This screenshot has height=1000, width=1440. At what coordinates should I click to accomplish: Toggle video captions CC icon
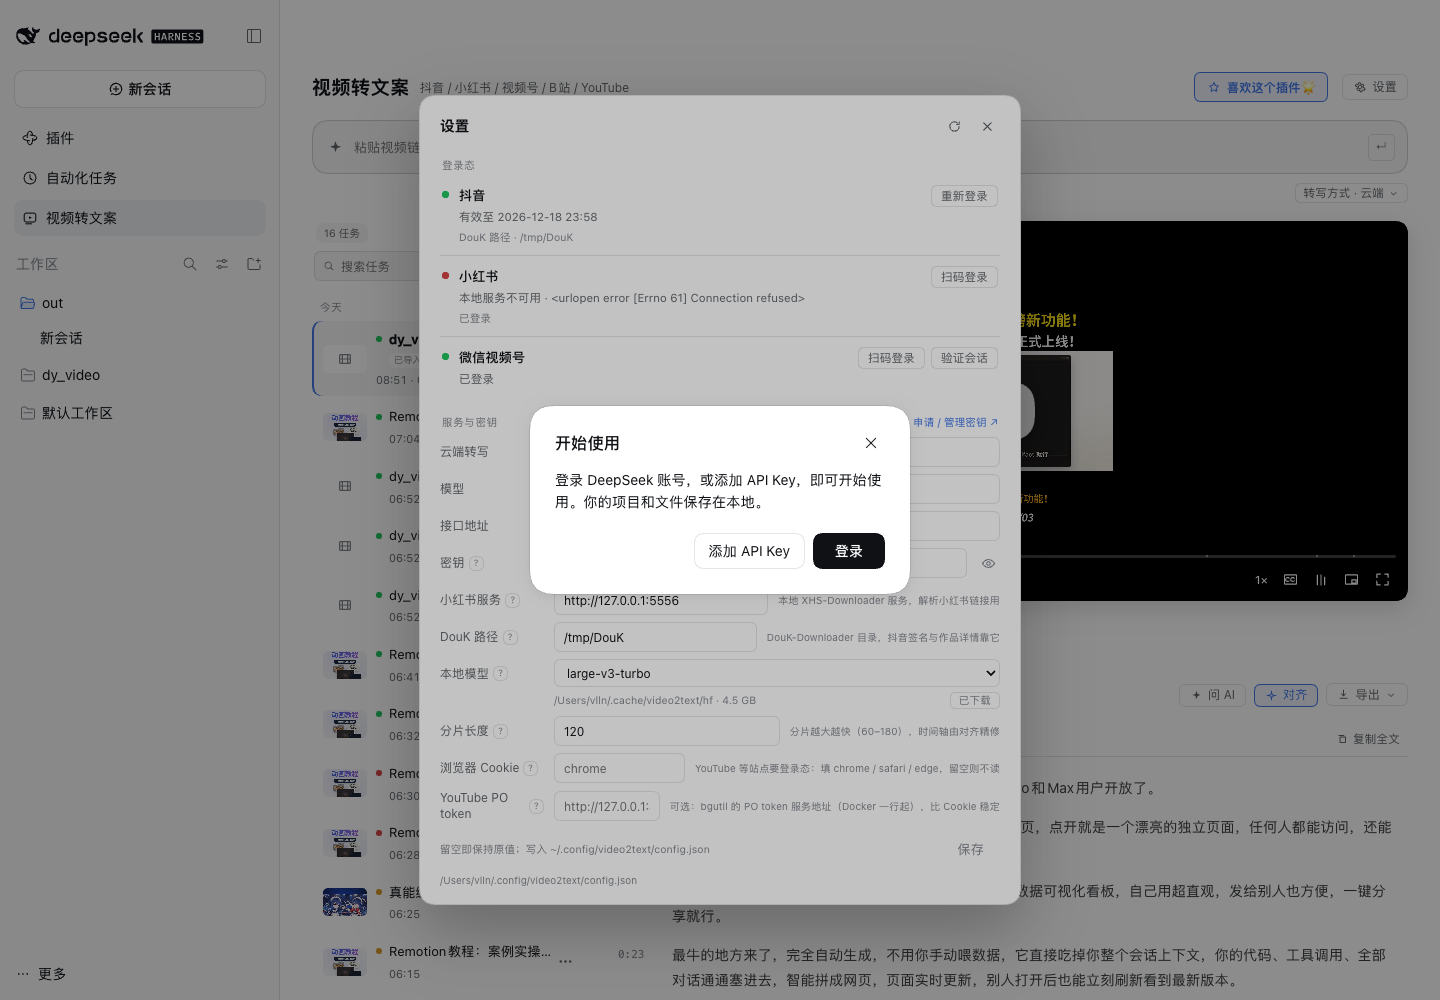[1291, 580]
